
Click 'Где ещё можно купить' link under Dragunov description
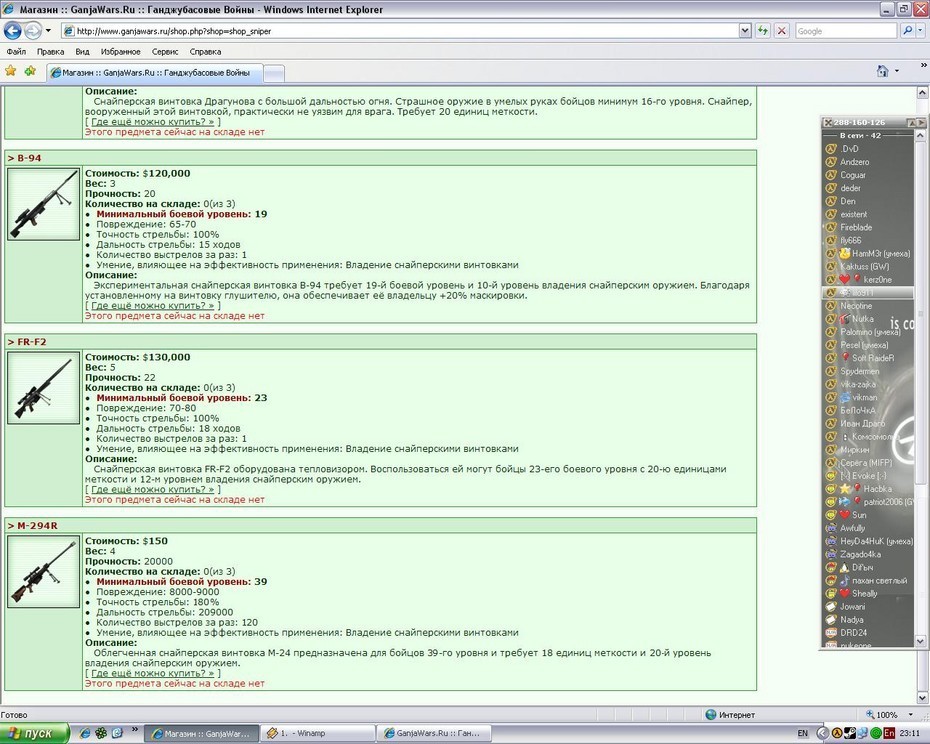click(x=152, y=122)
